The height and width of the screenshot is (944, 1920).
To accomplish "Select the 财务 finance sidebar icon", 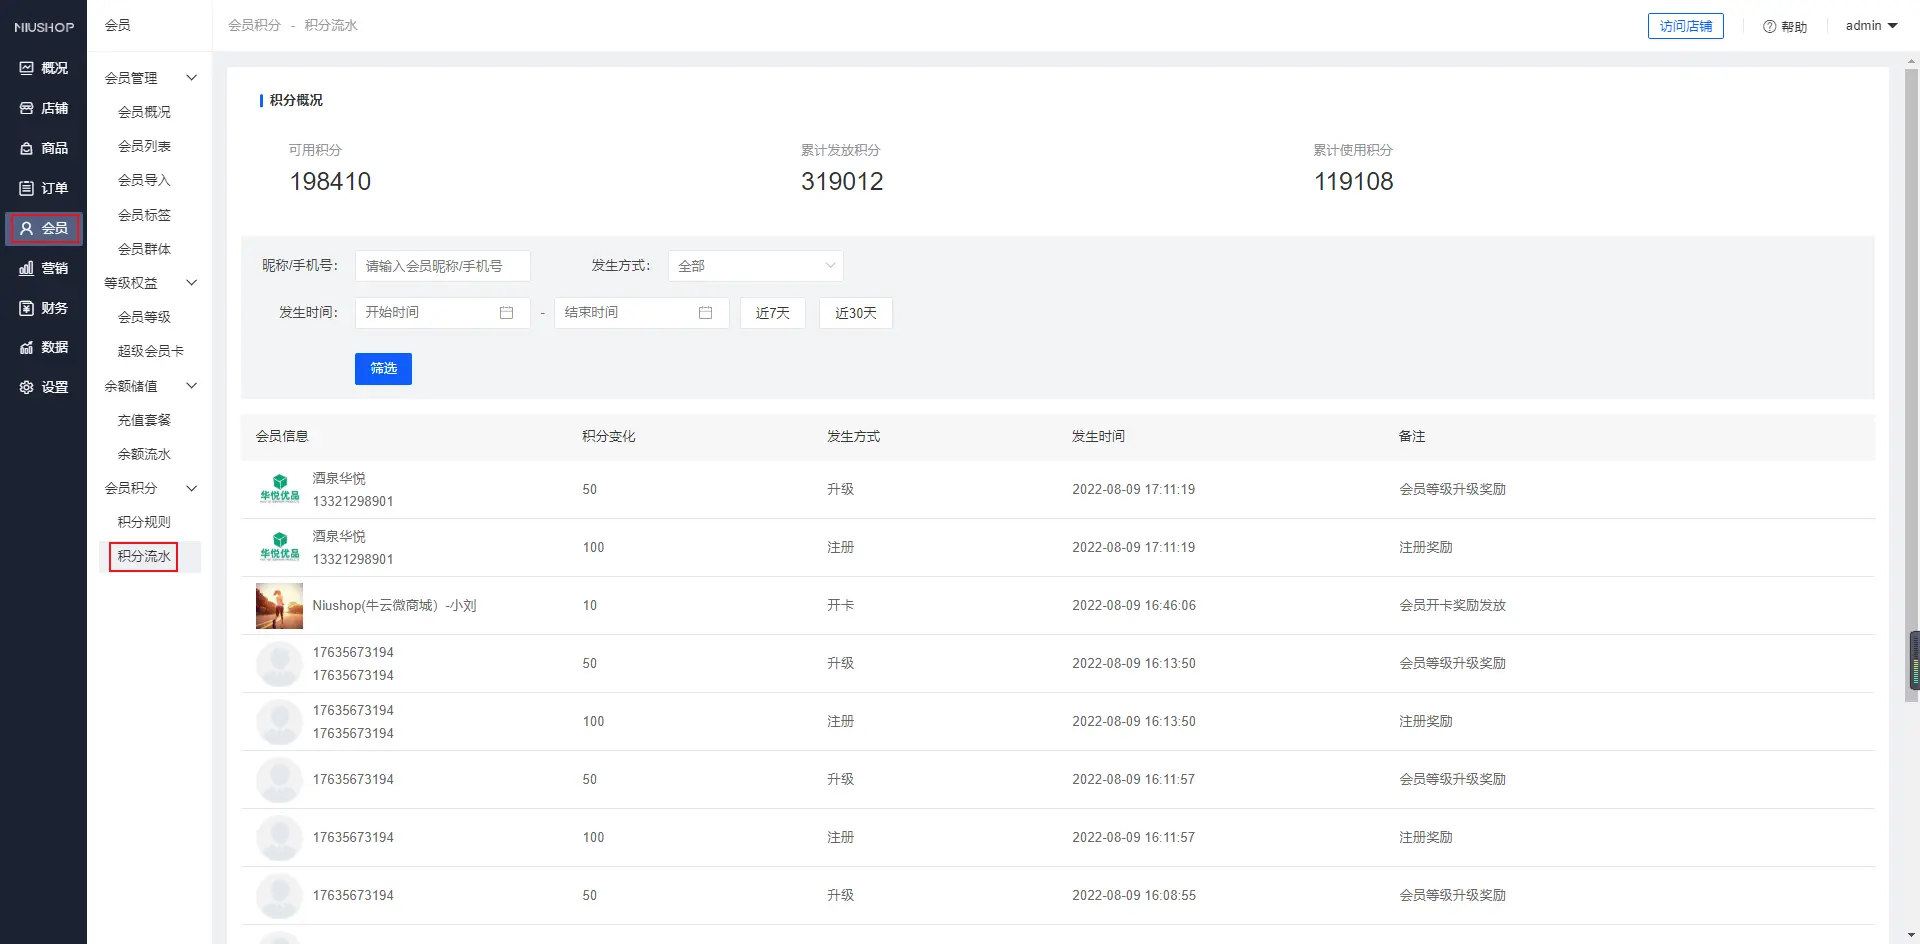I will point(27,308).
